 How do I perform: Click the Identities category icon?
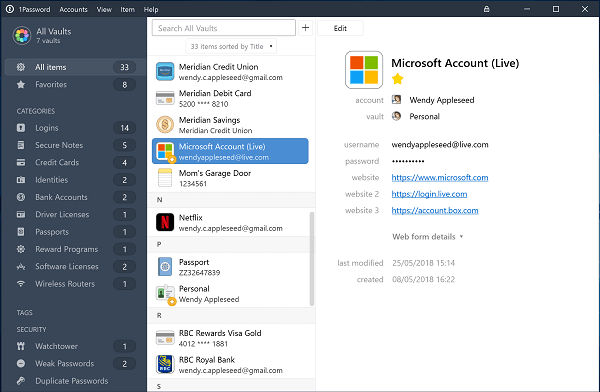click(x=21, y=180)
